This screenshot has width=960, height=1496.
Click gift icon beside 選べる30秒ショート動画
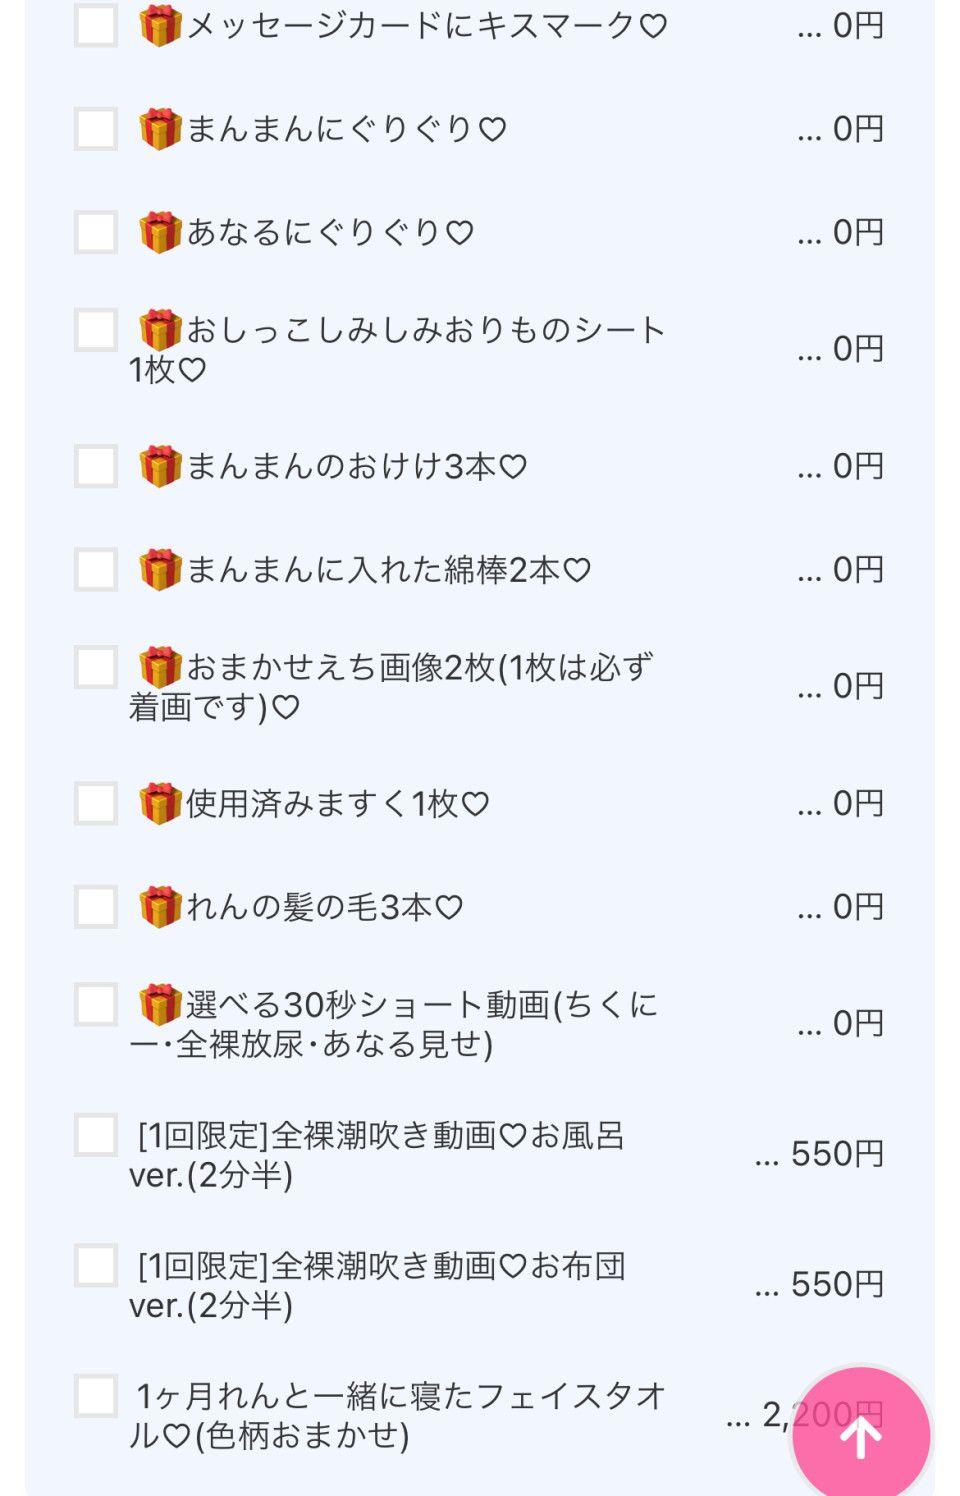(160, 1004)
